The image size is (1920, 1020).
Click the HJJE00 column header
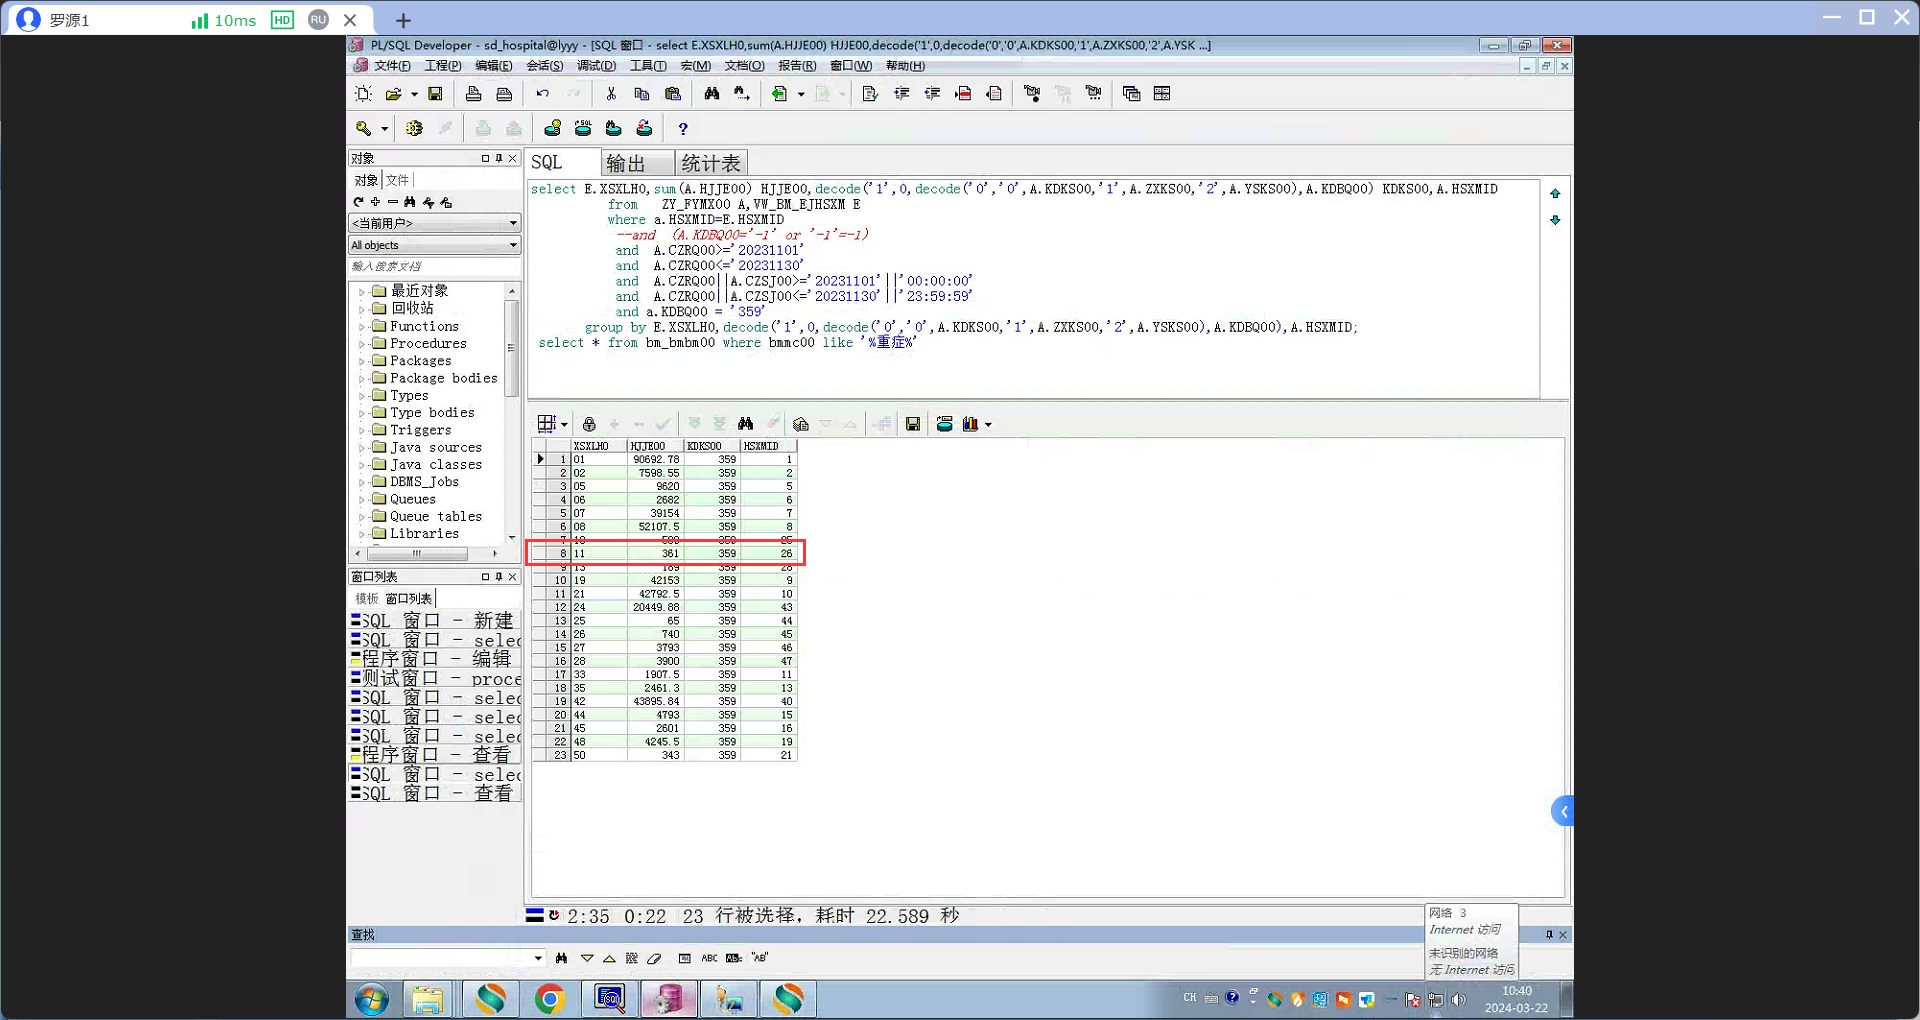pos(654,446)
